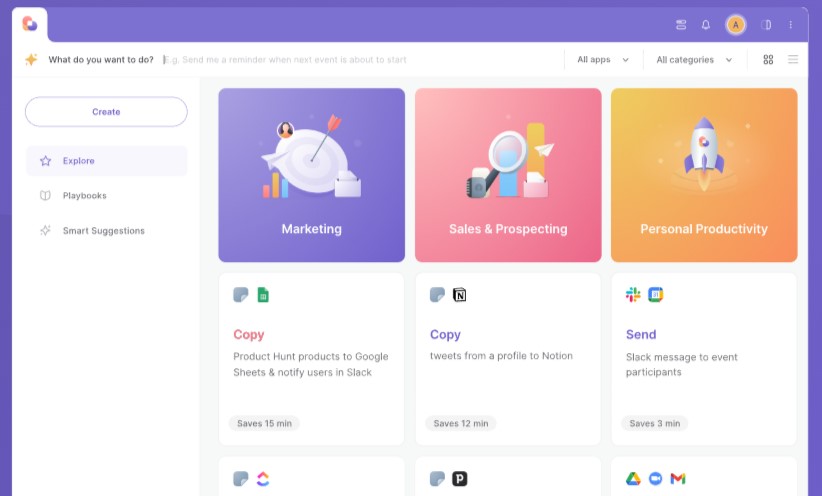This screenshot has height=496, width=822.
Task: Click the Notion icon on tweets card
Action: point(460,295)
